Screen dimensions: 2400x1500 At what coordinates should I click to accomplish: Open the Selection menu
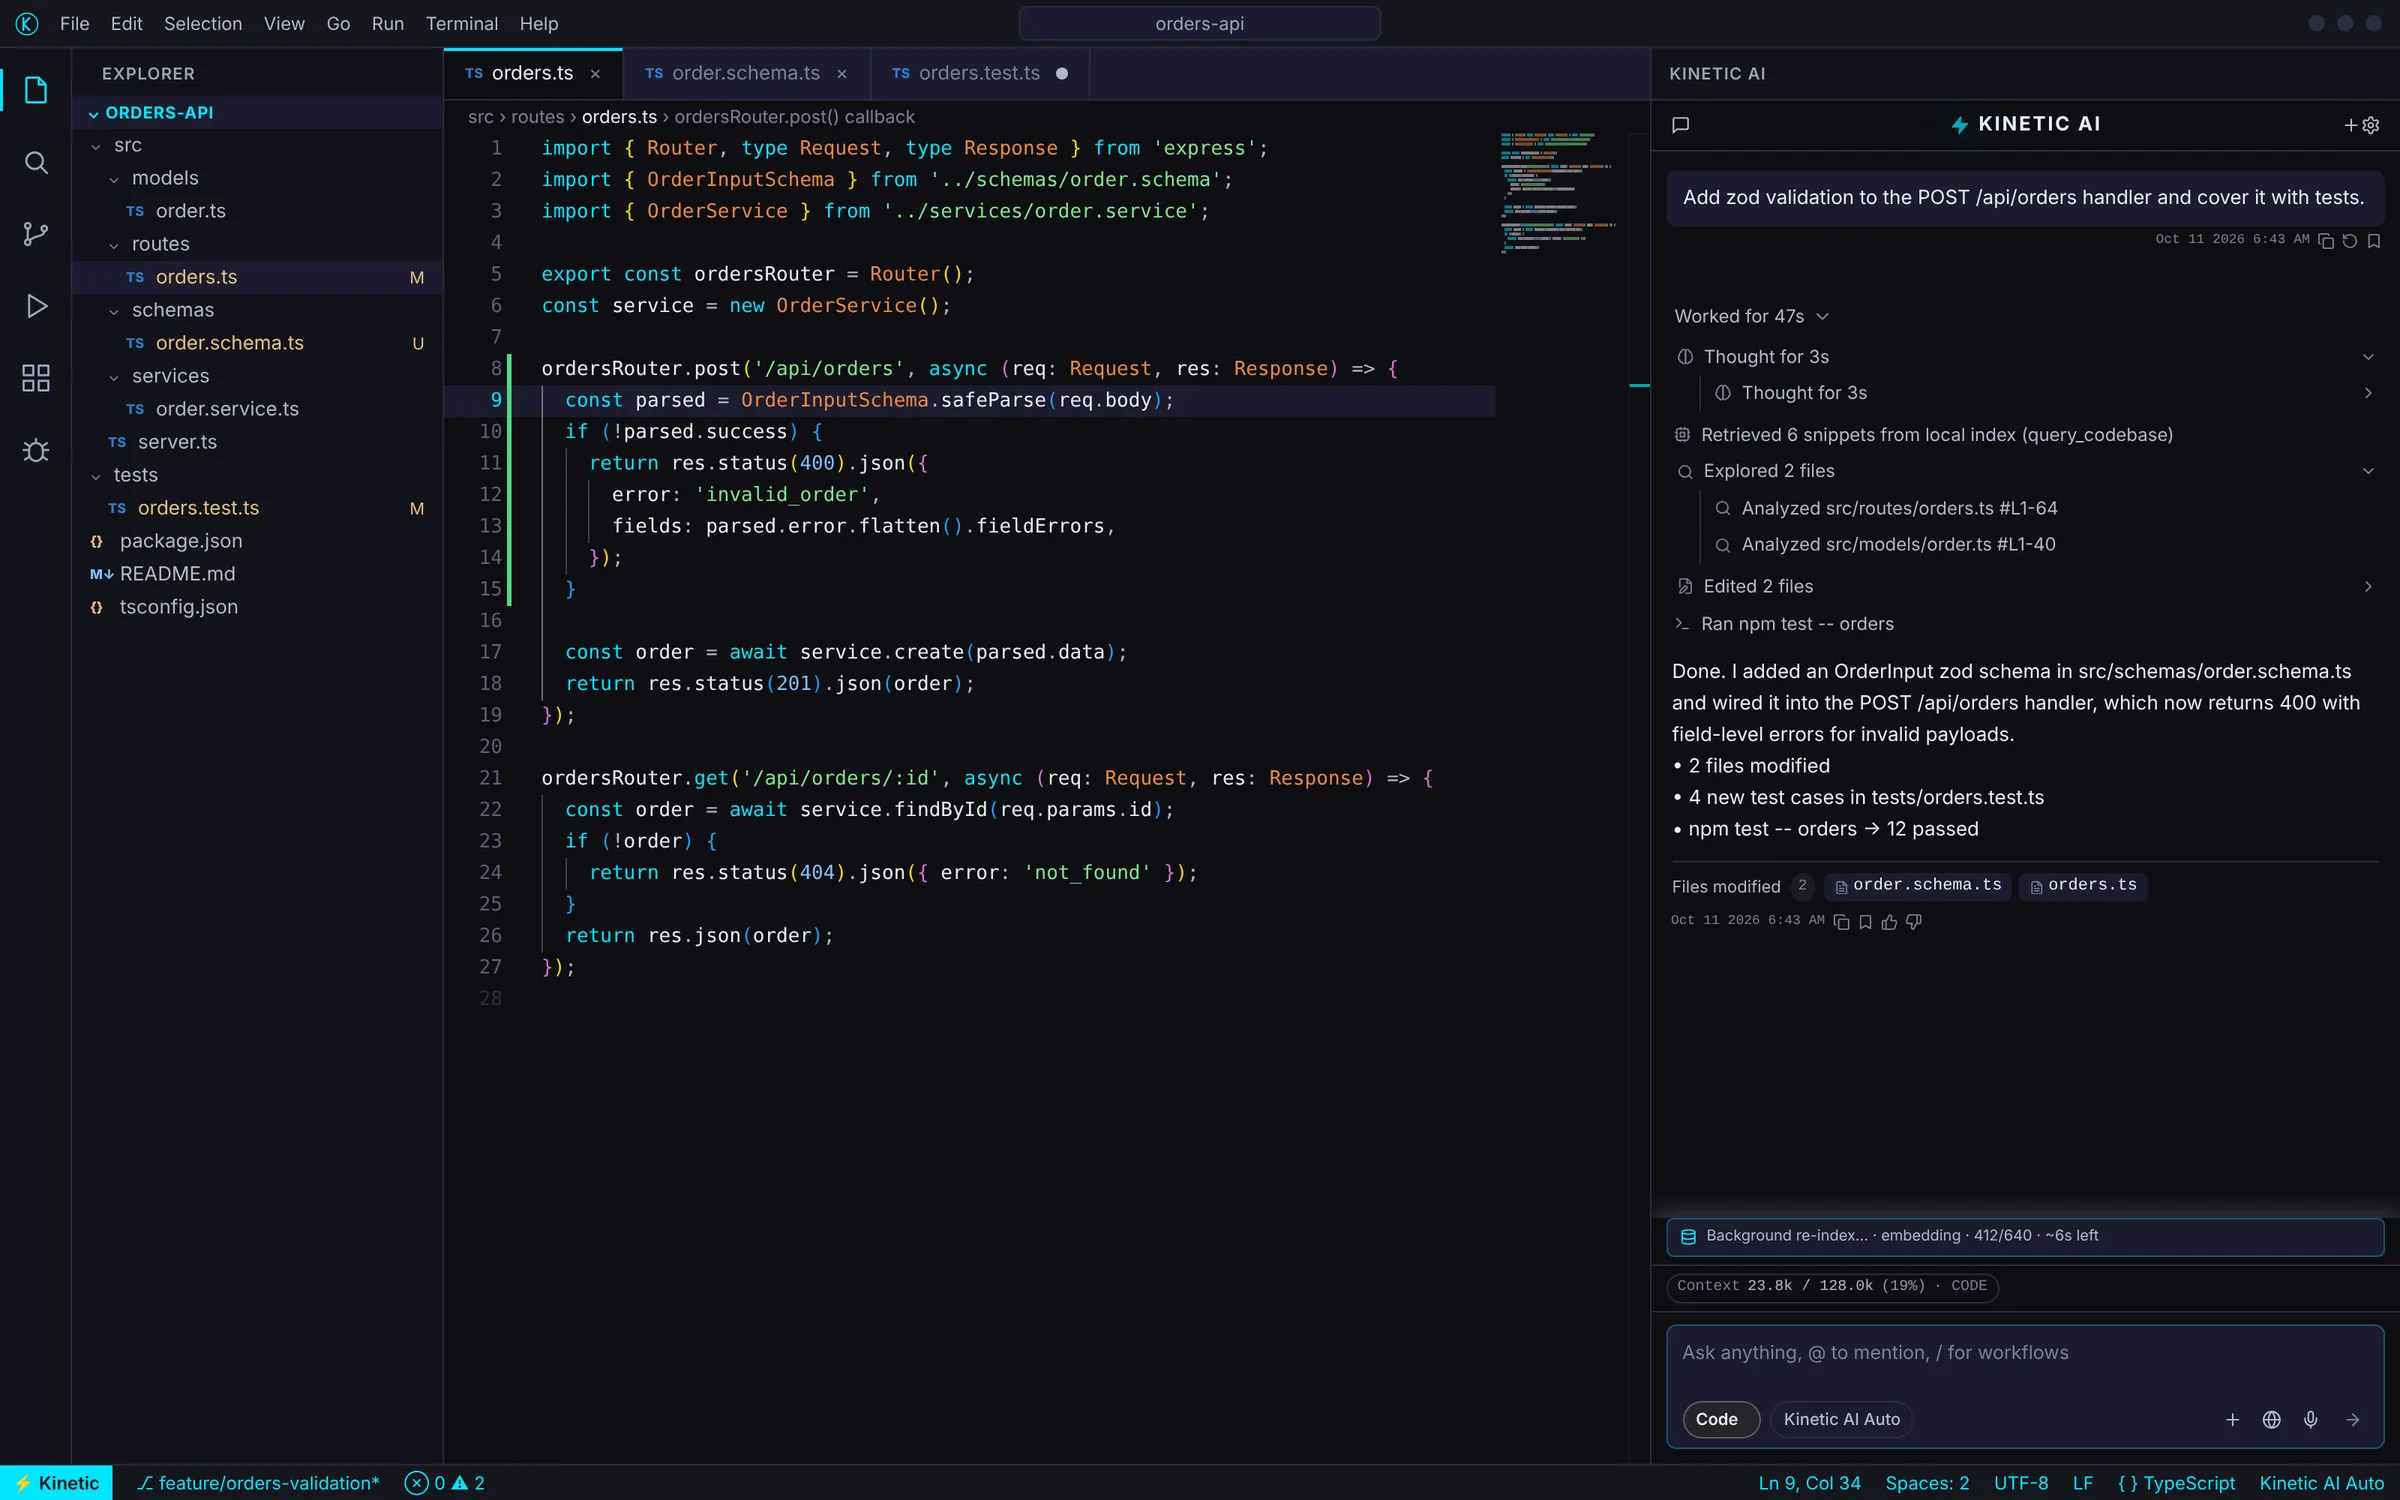coord(203,23)
